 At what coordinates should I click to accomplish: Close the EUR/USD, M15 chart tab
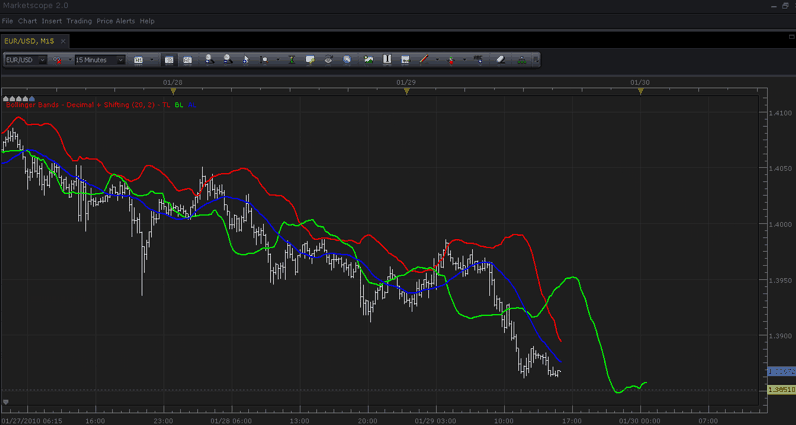point(63,41)
